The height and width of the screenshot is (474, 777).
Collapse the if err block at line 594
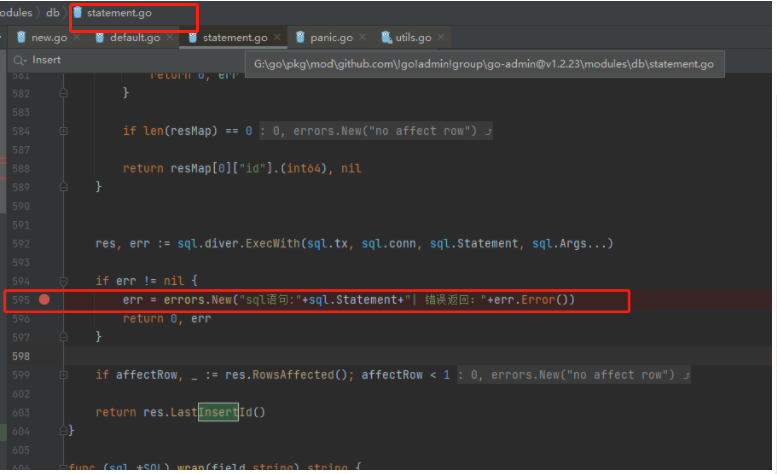[63, 281]
